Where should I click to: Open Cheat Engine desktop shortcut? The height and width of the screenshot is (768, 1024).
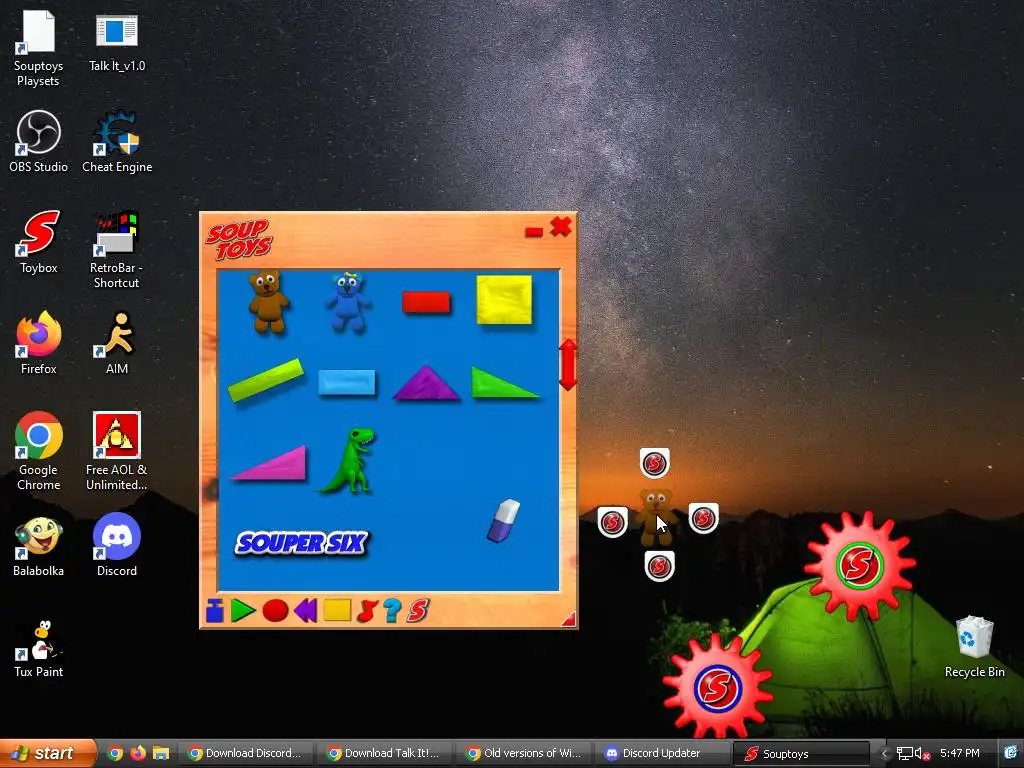[117, 140]
